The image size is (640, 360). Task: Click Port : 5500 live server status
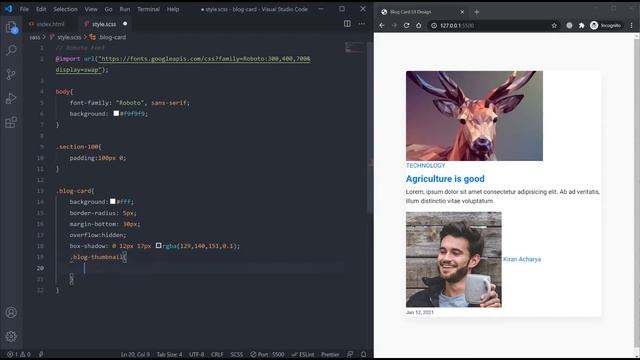tap(267, 354)
